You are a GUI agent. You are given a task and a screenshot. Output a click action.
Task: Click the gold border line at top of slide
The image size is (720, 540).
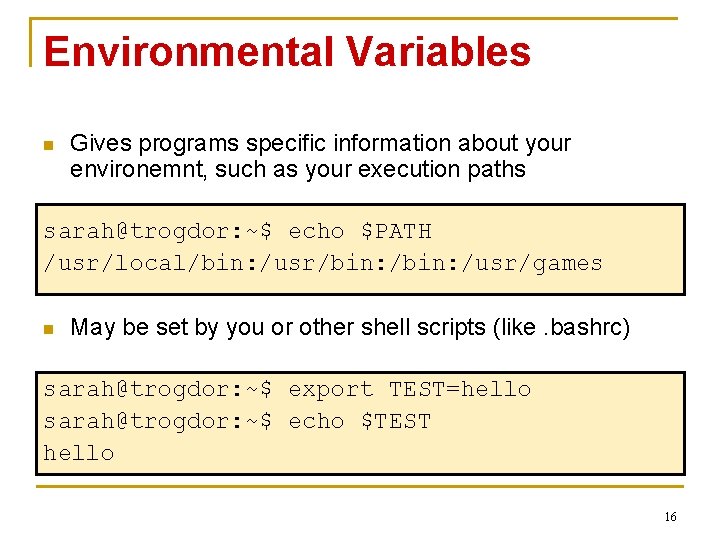tap(360, 18)
